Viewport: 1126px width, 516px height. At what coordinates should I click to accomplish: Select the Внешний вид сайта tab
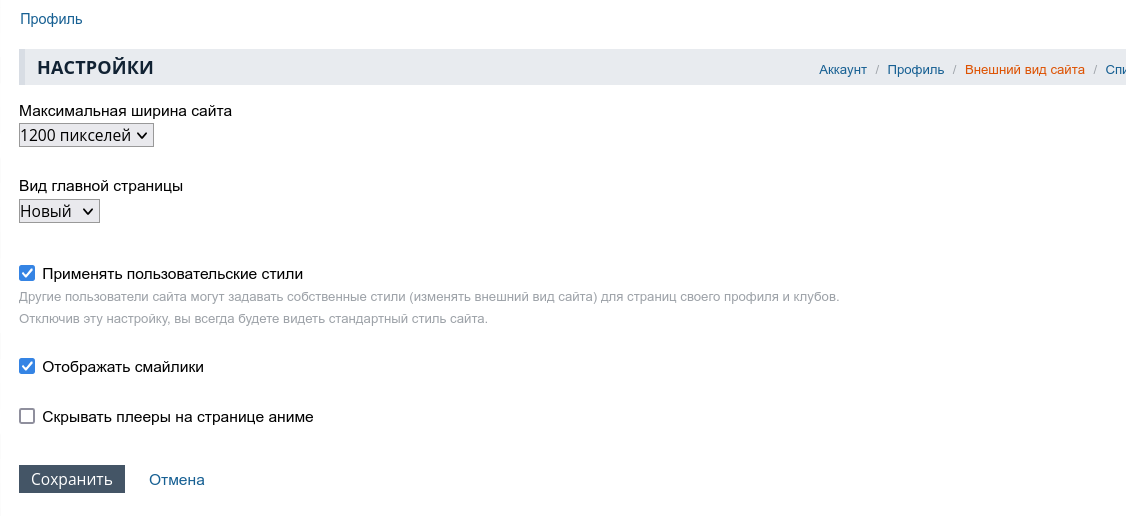pos(1024,70)
